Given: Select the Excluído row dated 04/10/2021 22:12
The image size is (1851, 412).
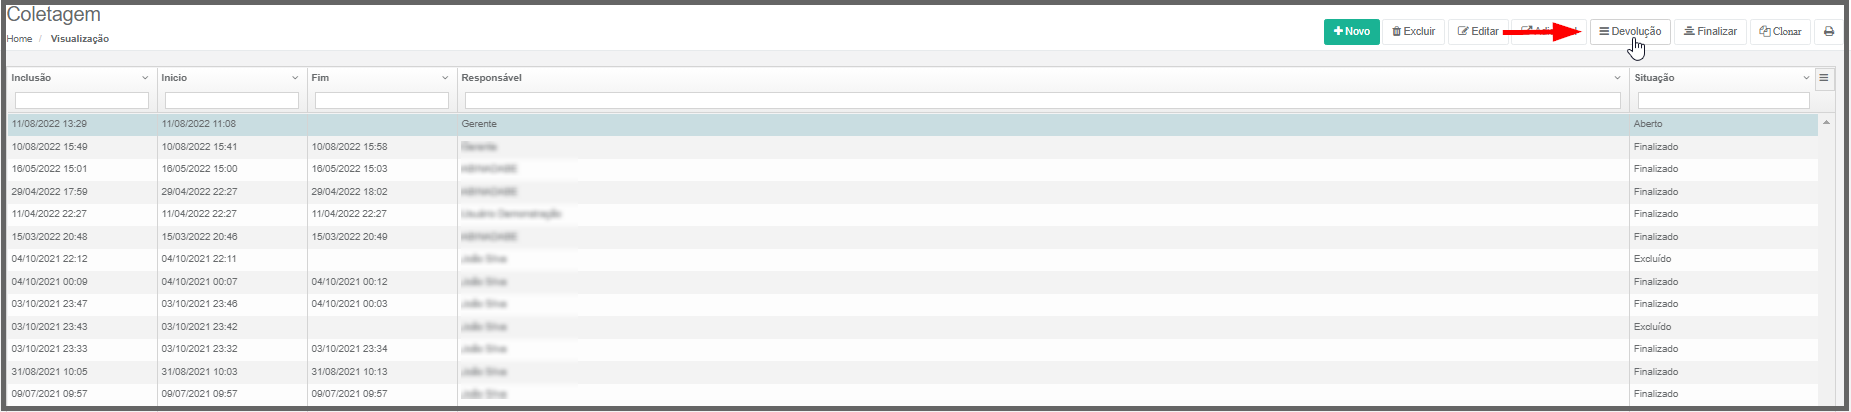Looking at the screenshot, I should pos(912,259).
